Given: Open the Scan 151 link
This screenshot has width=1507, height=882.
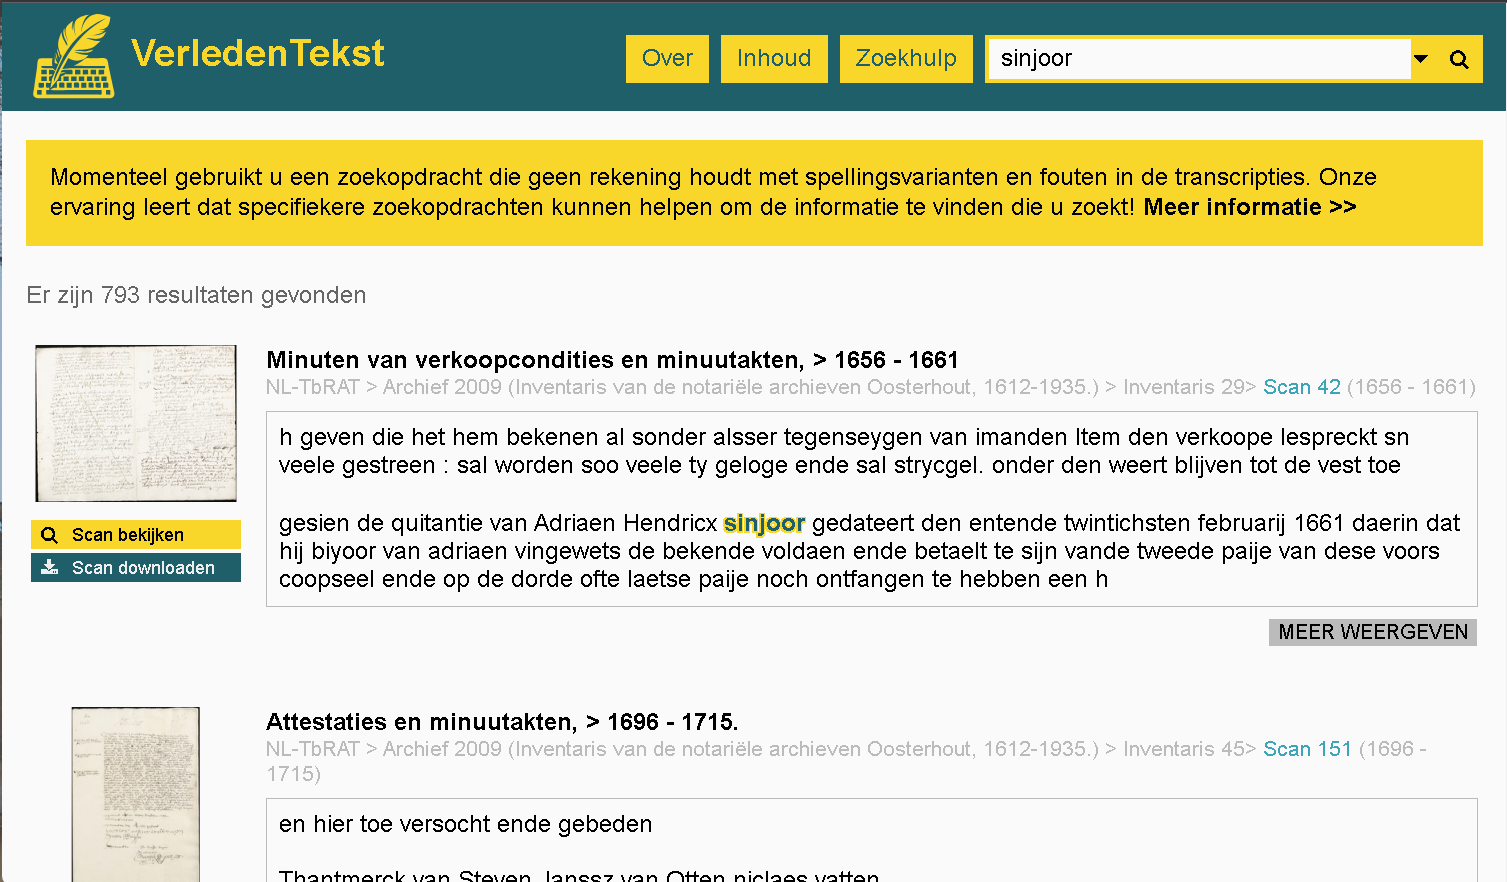Looking at the screenshot, I should [x=1307, y=749].
